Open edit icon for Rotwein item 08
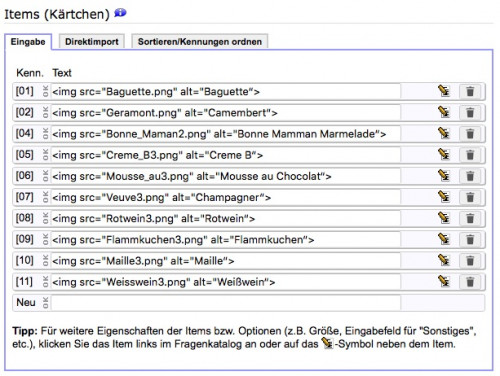 pos(444,218)
